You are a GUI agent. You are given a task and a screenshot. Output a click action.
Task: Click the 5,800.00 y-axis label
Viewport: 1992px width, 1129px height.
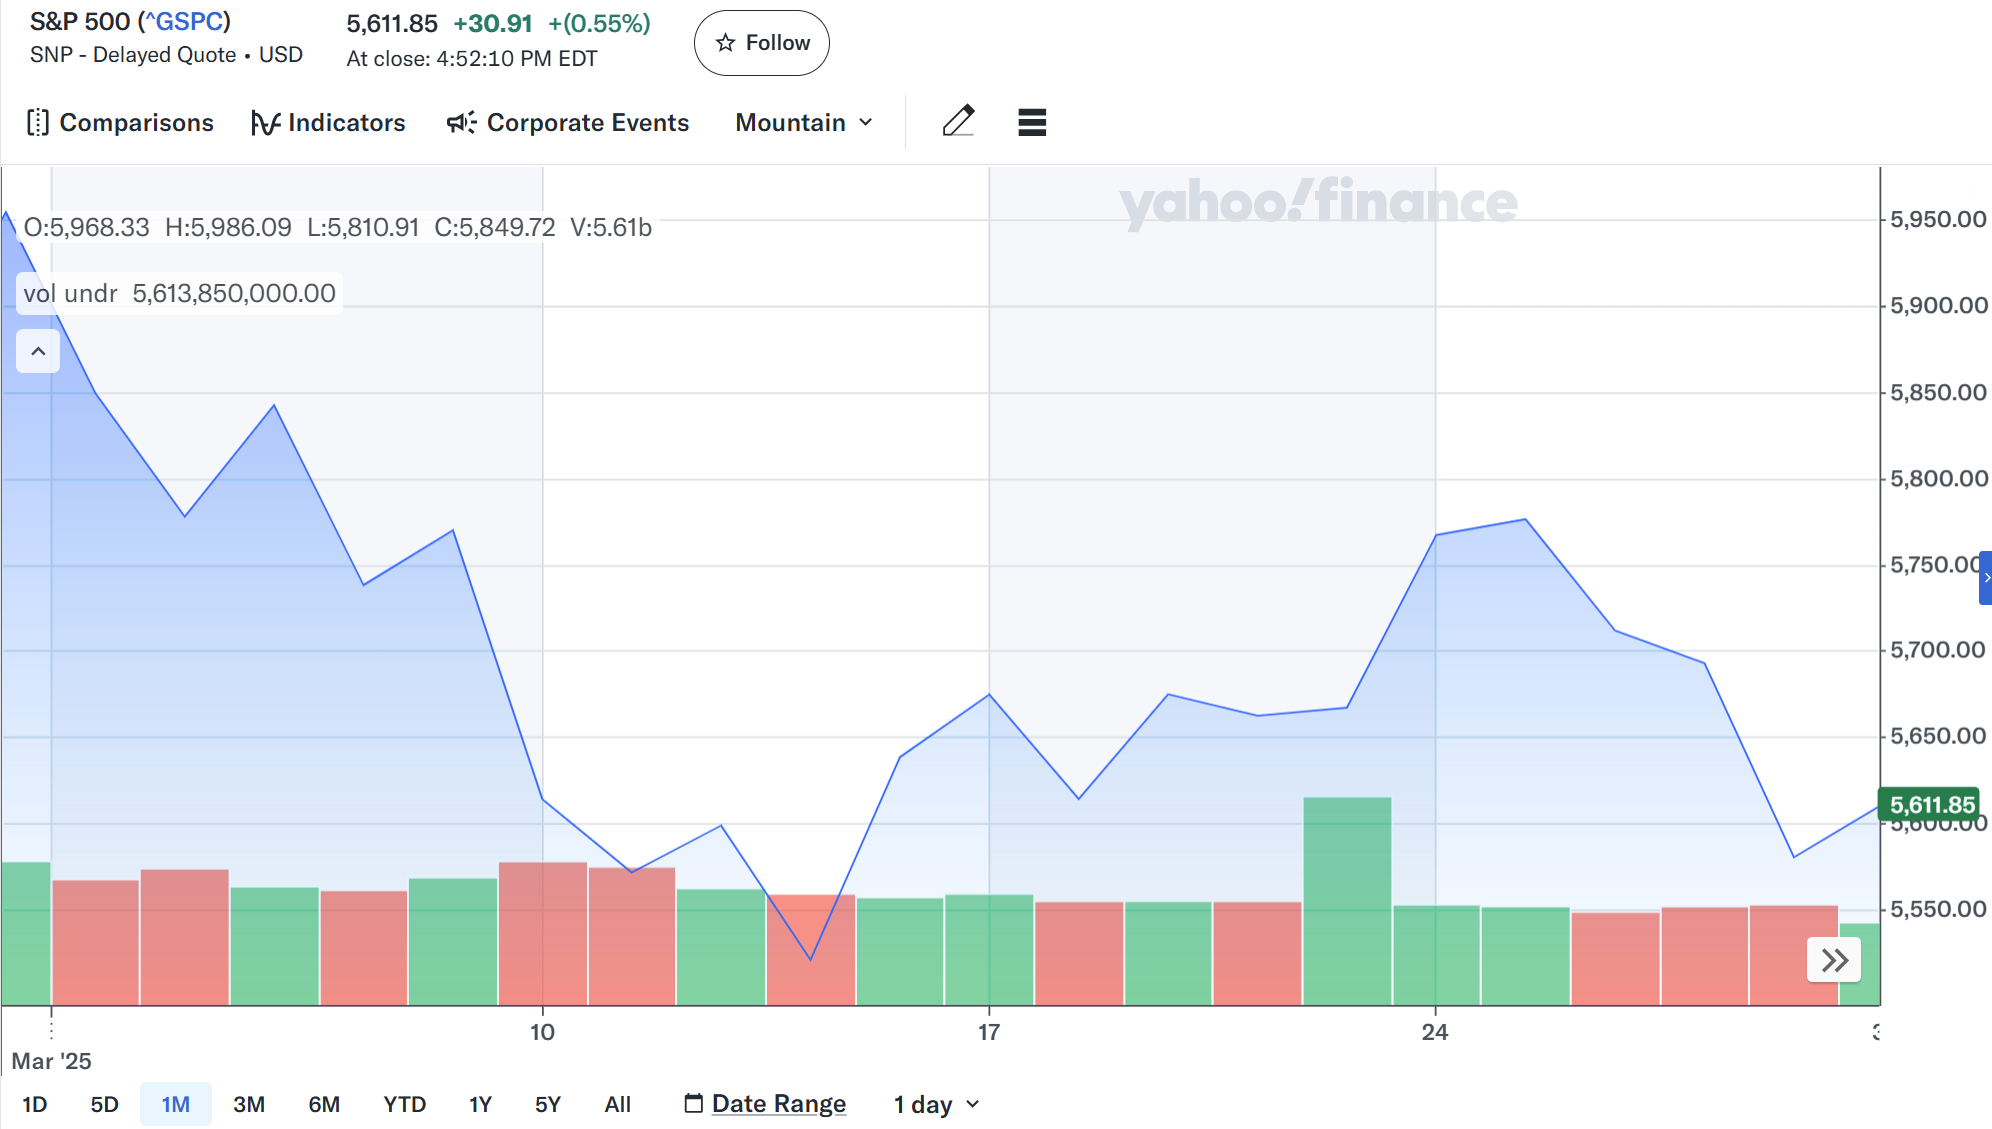click(1938, 478)
